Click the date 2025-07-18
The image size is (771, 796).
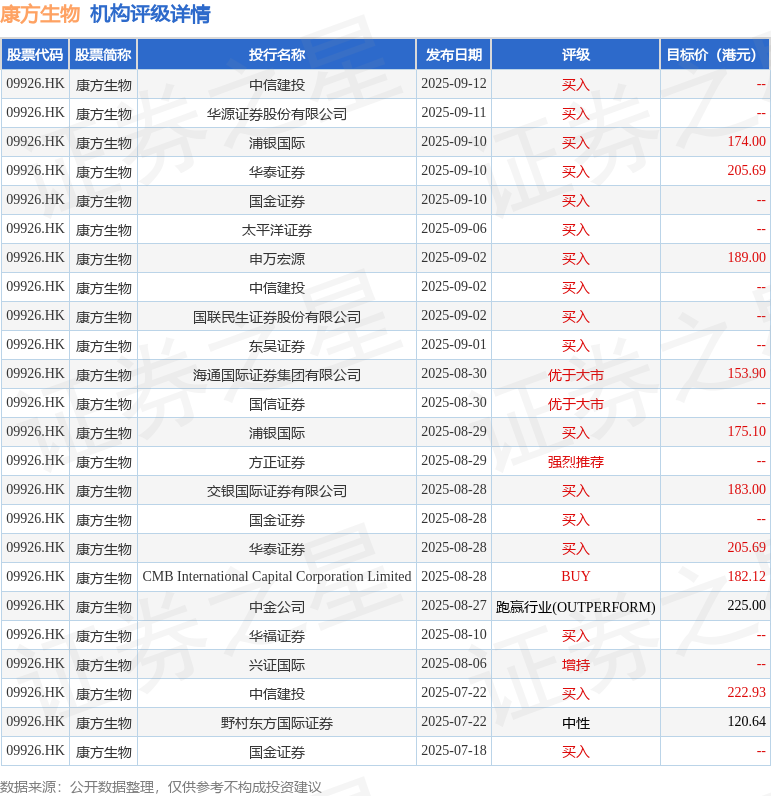click(454, 750)
